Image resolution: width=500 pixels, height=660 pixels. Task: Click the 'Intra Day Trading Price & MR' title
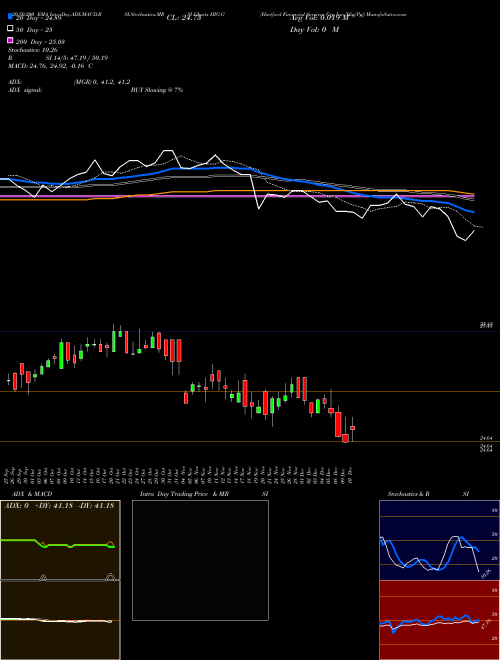click(x=184, y=494)
